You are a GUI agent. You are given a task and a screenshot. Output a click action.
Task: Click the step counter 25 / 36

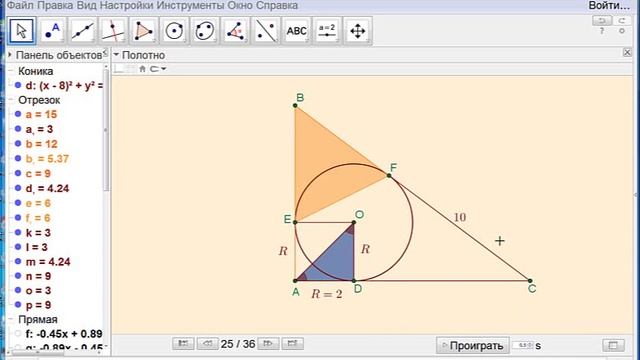238,344
